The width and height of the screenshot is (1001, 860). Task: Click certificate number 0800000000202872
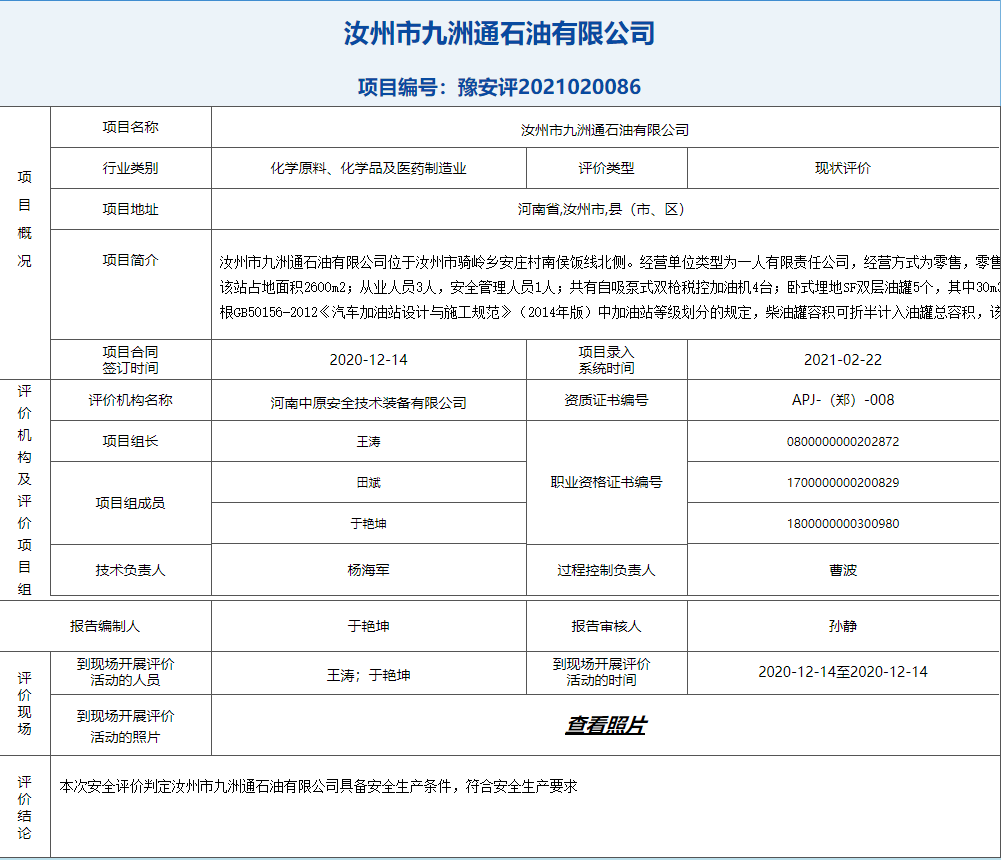coord(842,441)
